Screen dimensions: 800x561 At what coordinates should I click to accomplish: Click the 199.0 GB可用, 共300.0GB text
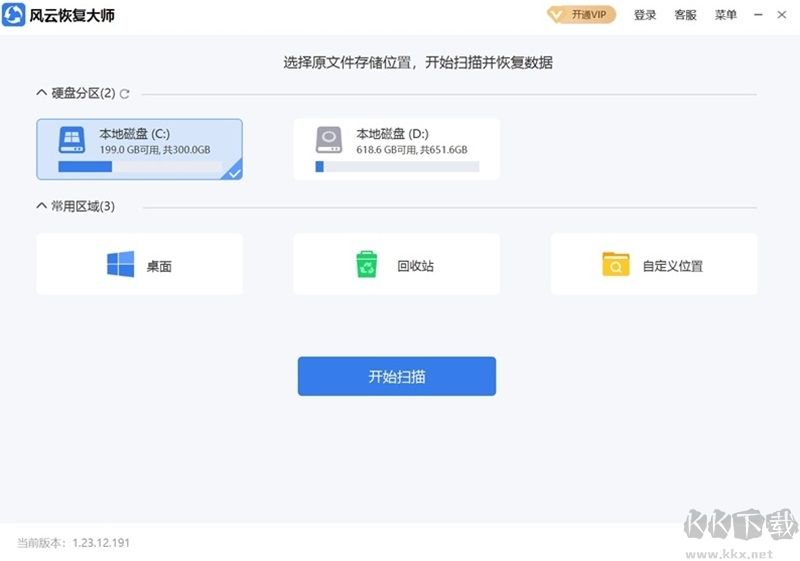coord(155,150)
